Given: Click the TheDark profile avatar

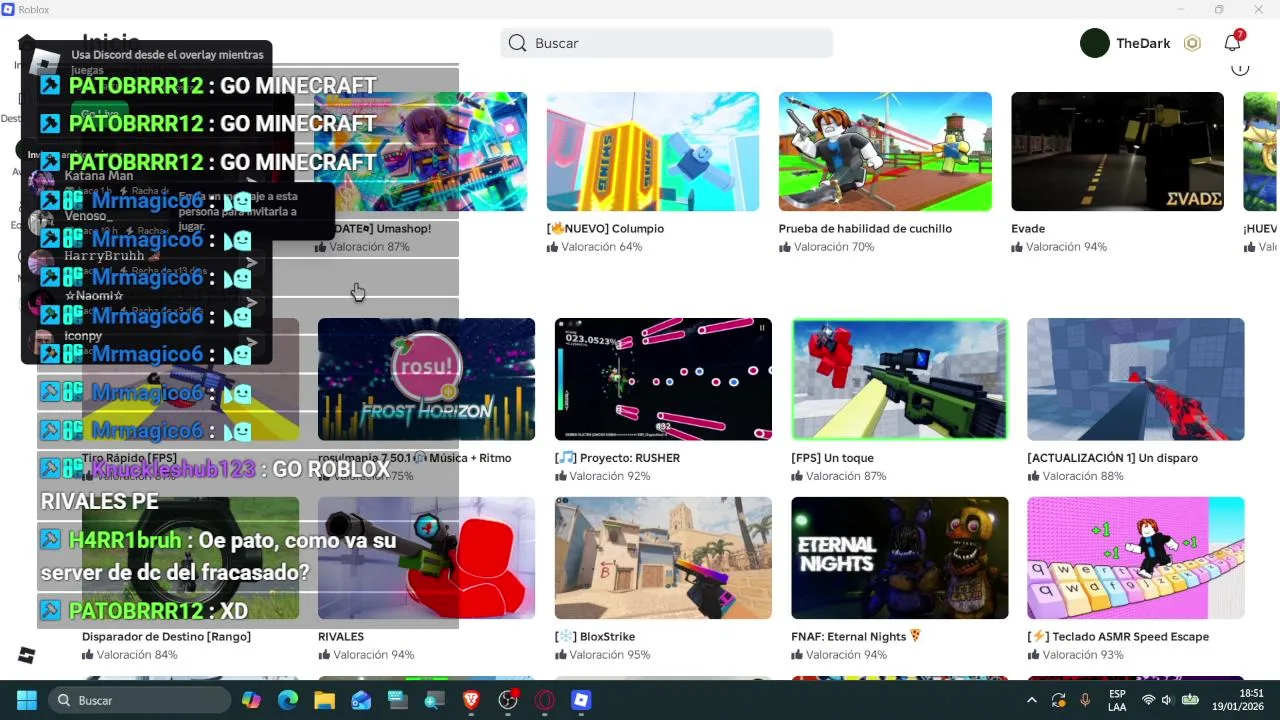Looking at the screenshot, I should coord(1095,43).
